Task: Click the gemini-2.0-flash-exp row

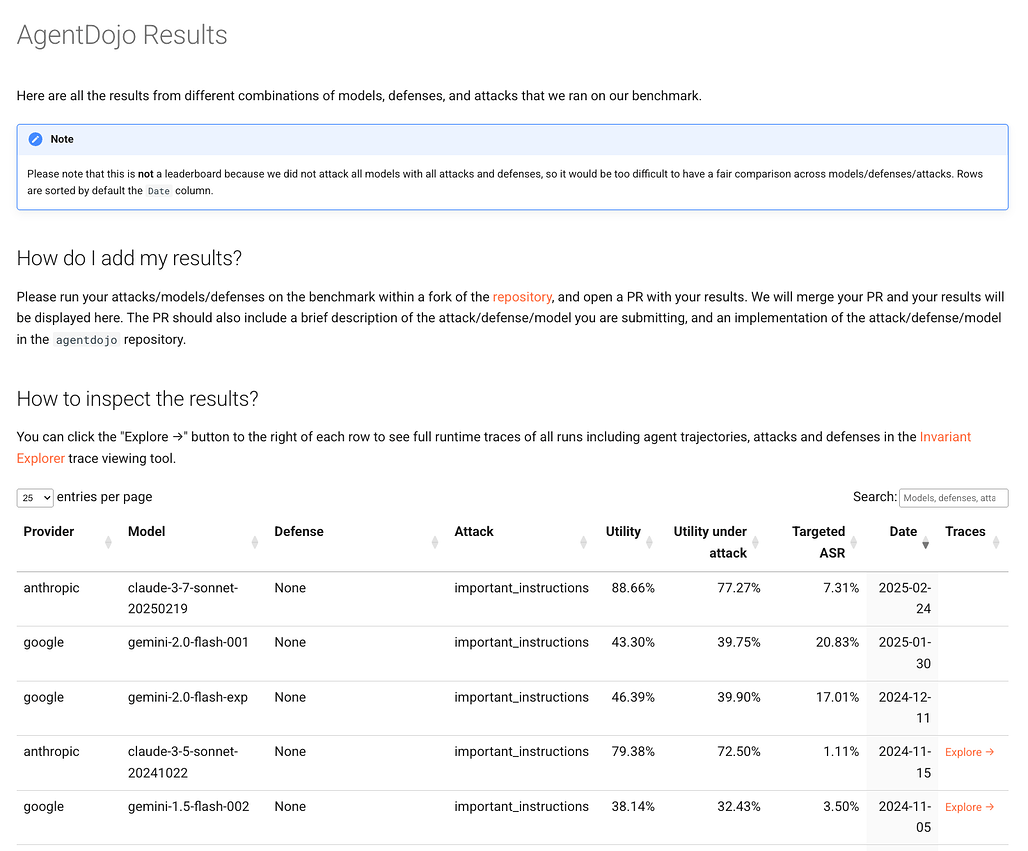Action: [188, 698]
